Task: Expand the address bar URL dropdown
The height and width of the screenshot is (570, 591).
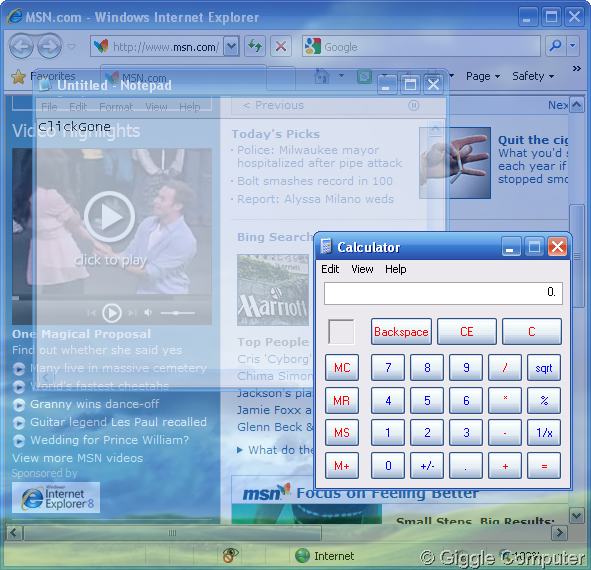Action: pyautogui.click(x=231, y=47)
